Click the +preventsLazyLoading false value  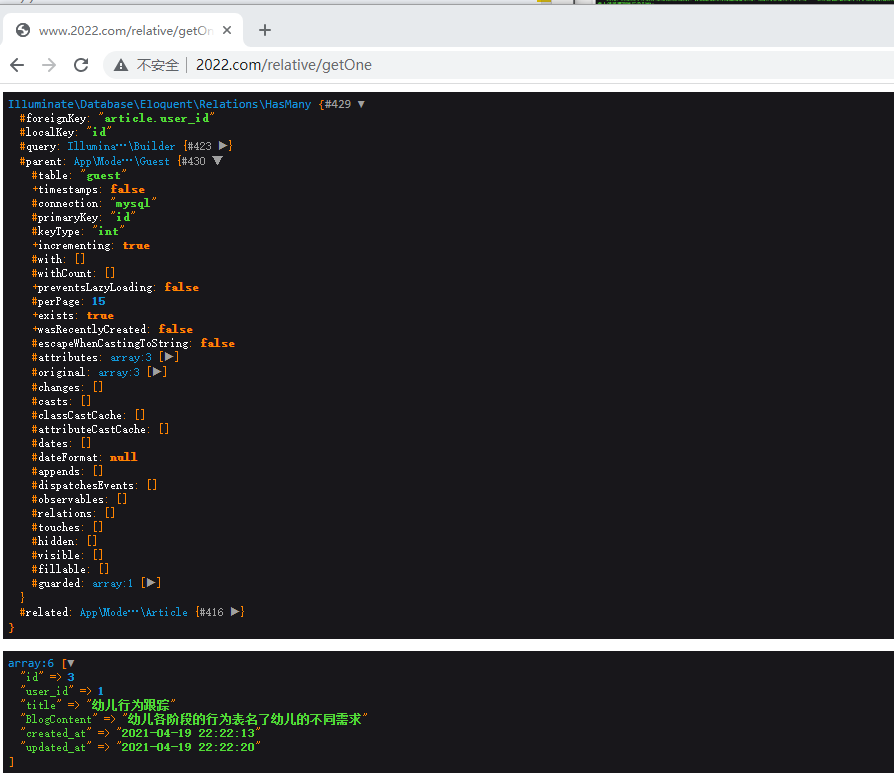click(182, 287)
